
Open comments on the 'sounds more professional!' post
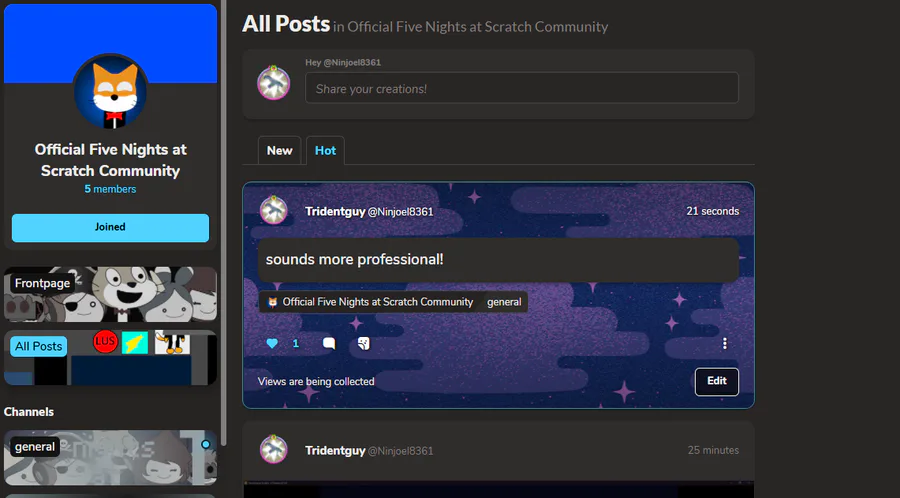tap(329, 343)
